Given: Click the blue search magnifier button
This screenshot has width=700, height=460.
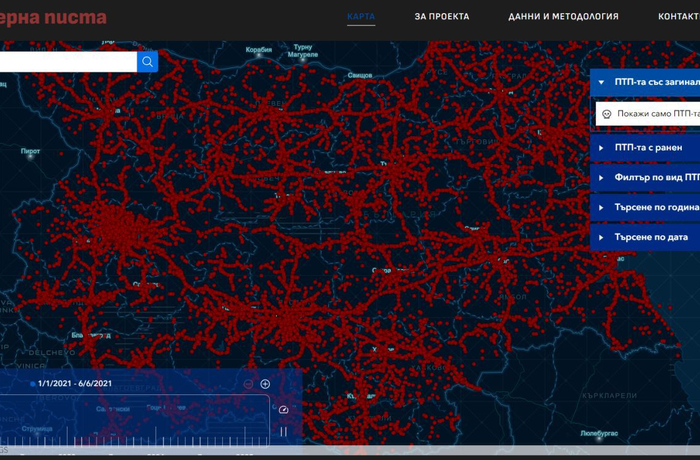Looking at the screenshot, I should point(147,62).
